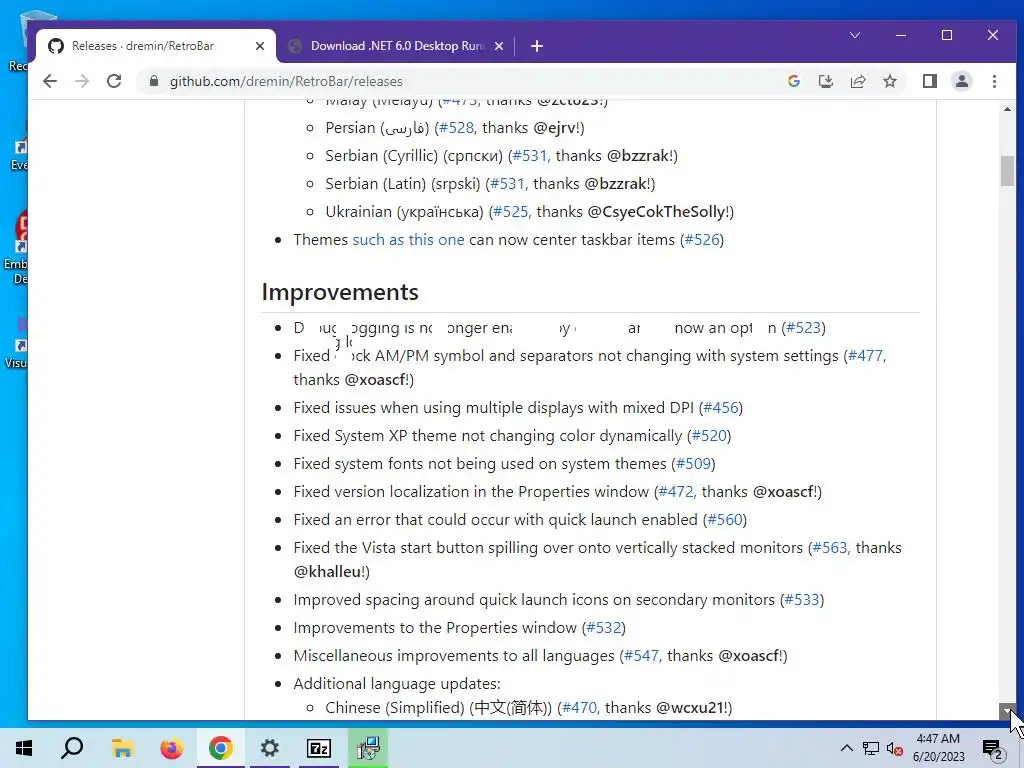Screen dimensions: 1024x768
Task: Reload the GitHub releases page
Action: 114,81
